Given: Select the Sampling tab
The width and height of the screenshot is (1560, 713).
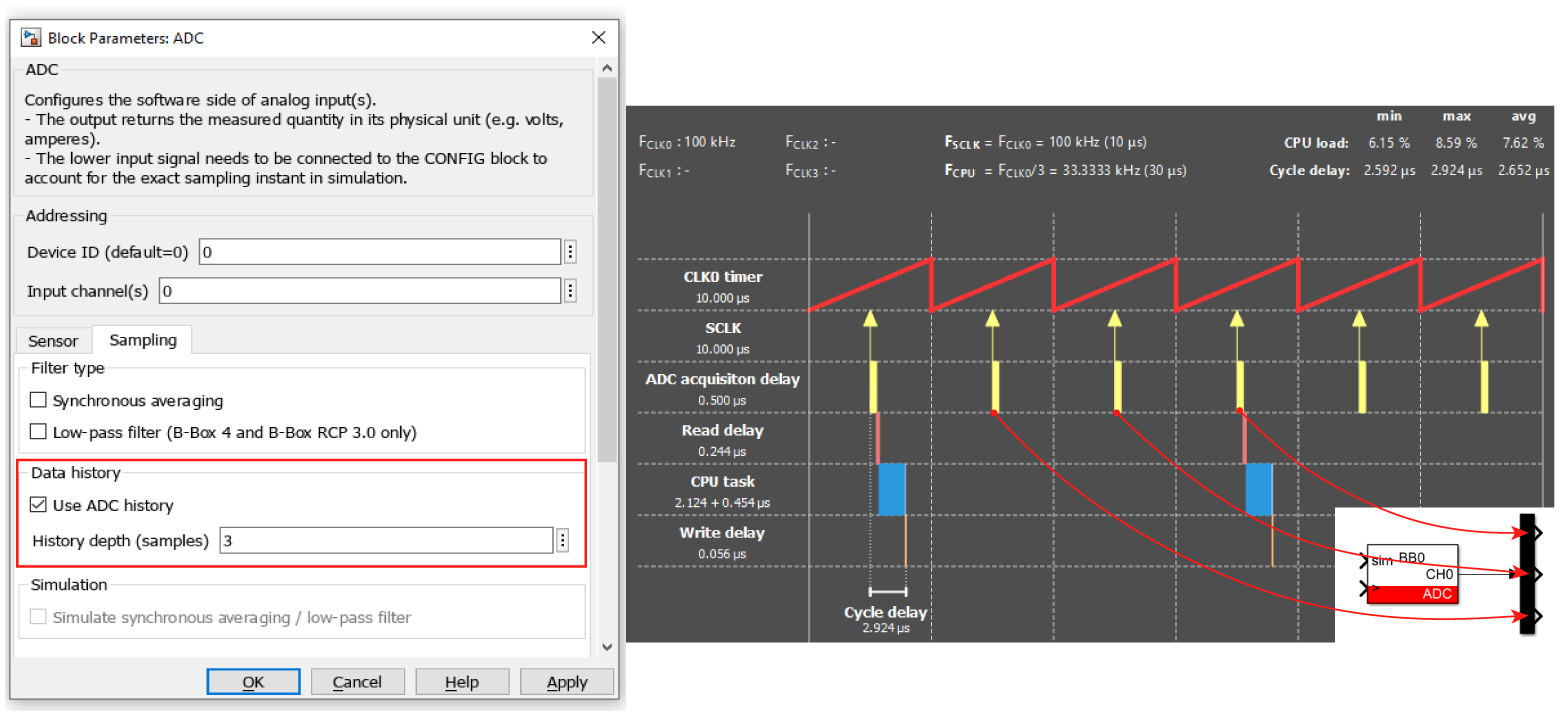Looking at the screenshot, I should [x=143, y=341].
